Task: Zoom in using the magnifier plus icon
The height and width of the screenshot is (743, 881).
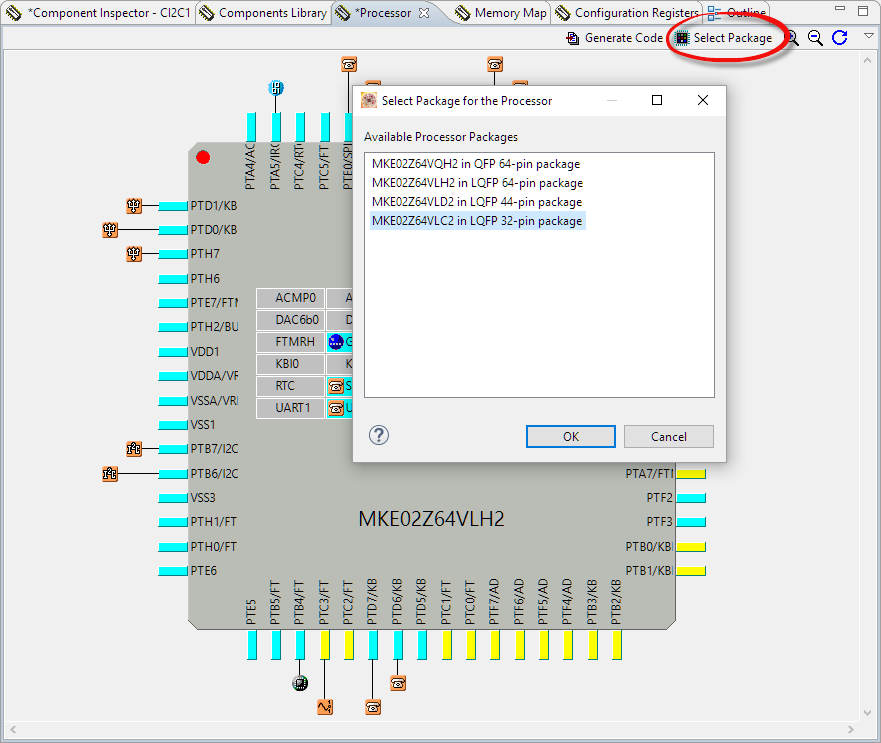Action: pyautogui.click(x=790, y=38)
